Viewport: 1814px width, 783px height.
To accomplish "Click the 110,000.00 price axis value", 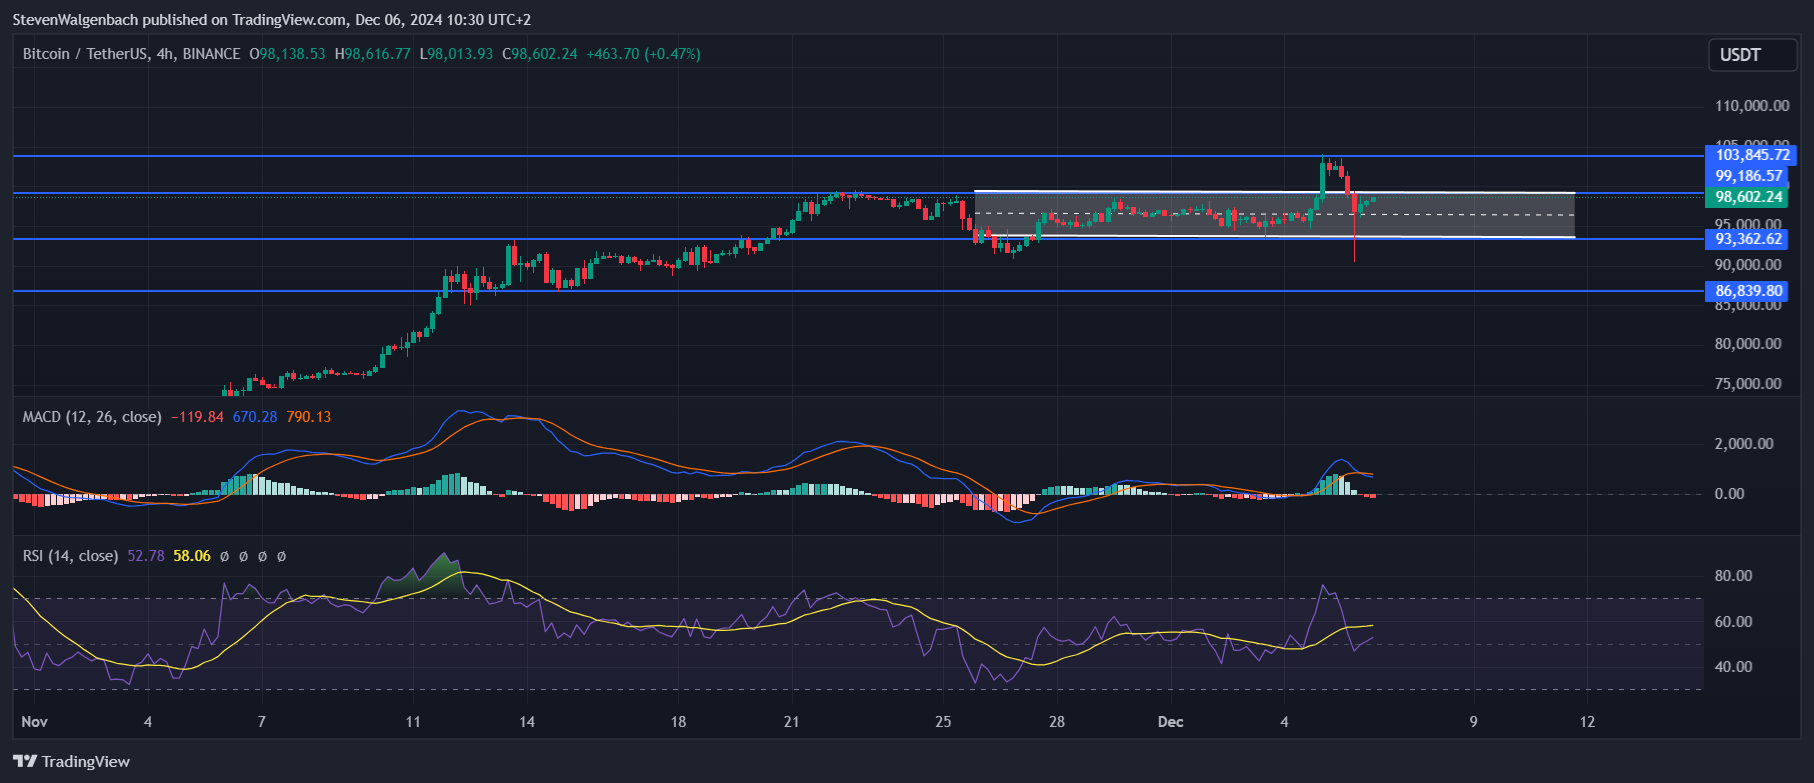I will point(1752,106).
